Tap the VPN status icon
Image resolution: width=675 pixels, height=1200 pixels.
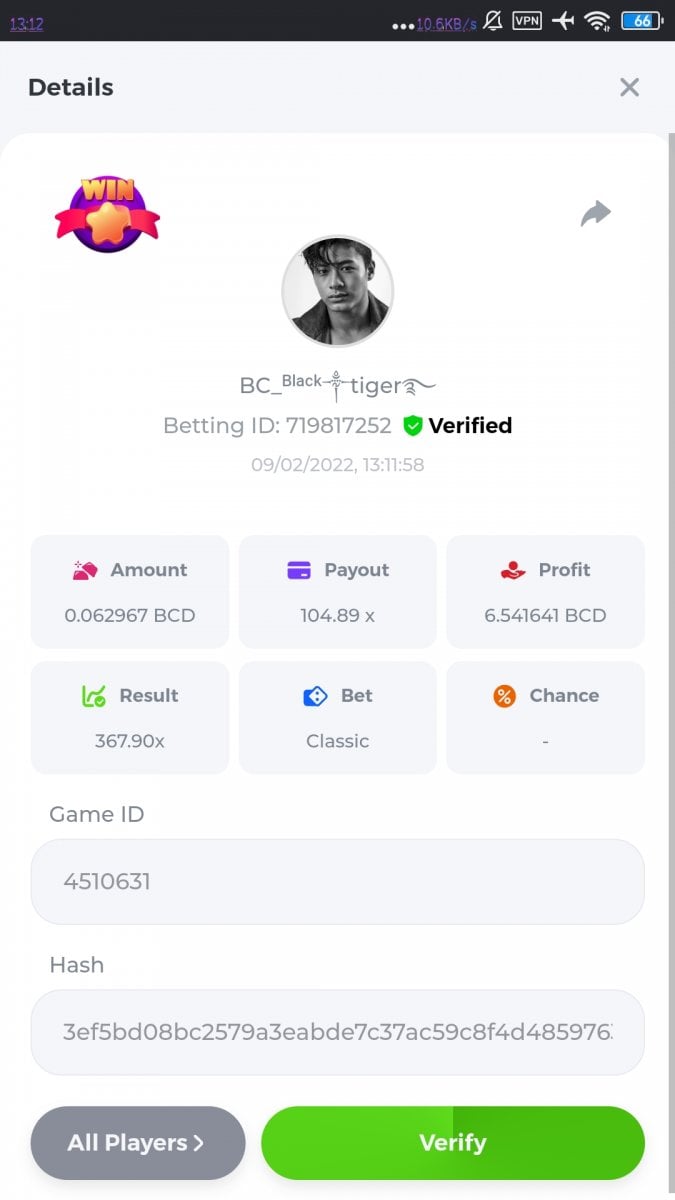527,21
